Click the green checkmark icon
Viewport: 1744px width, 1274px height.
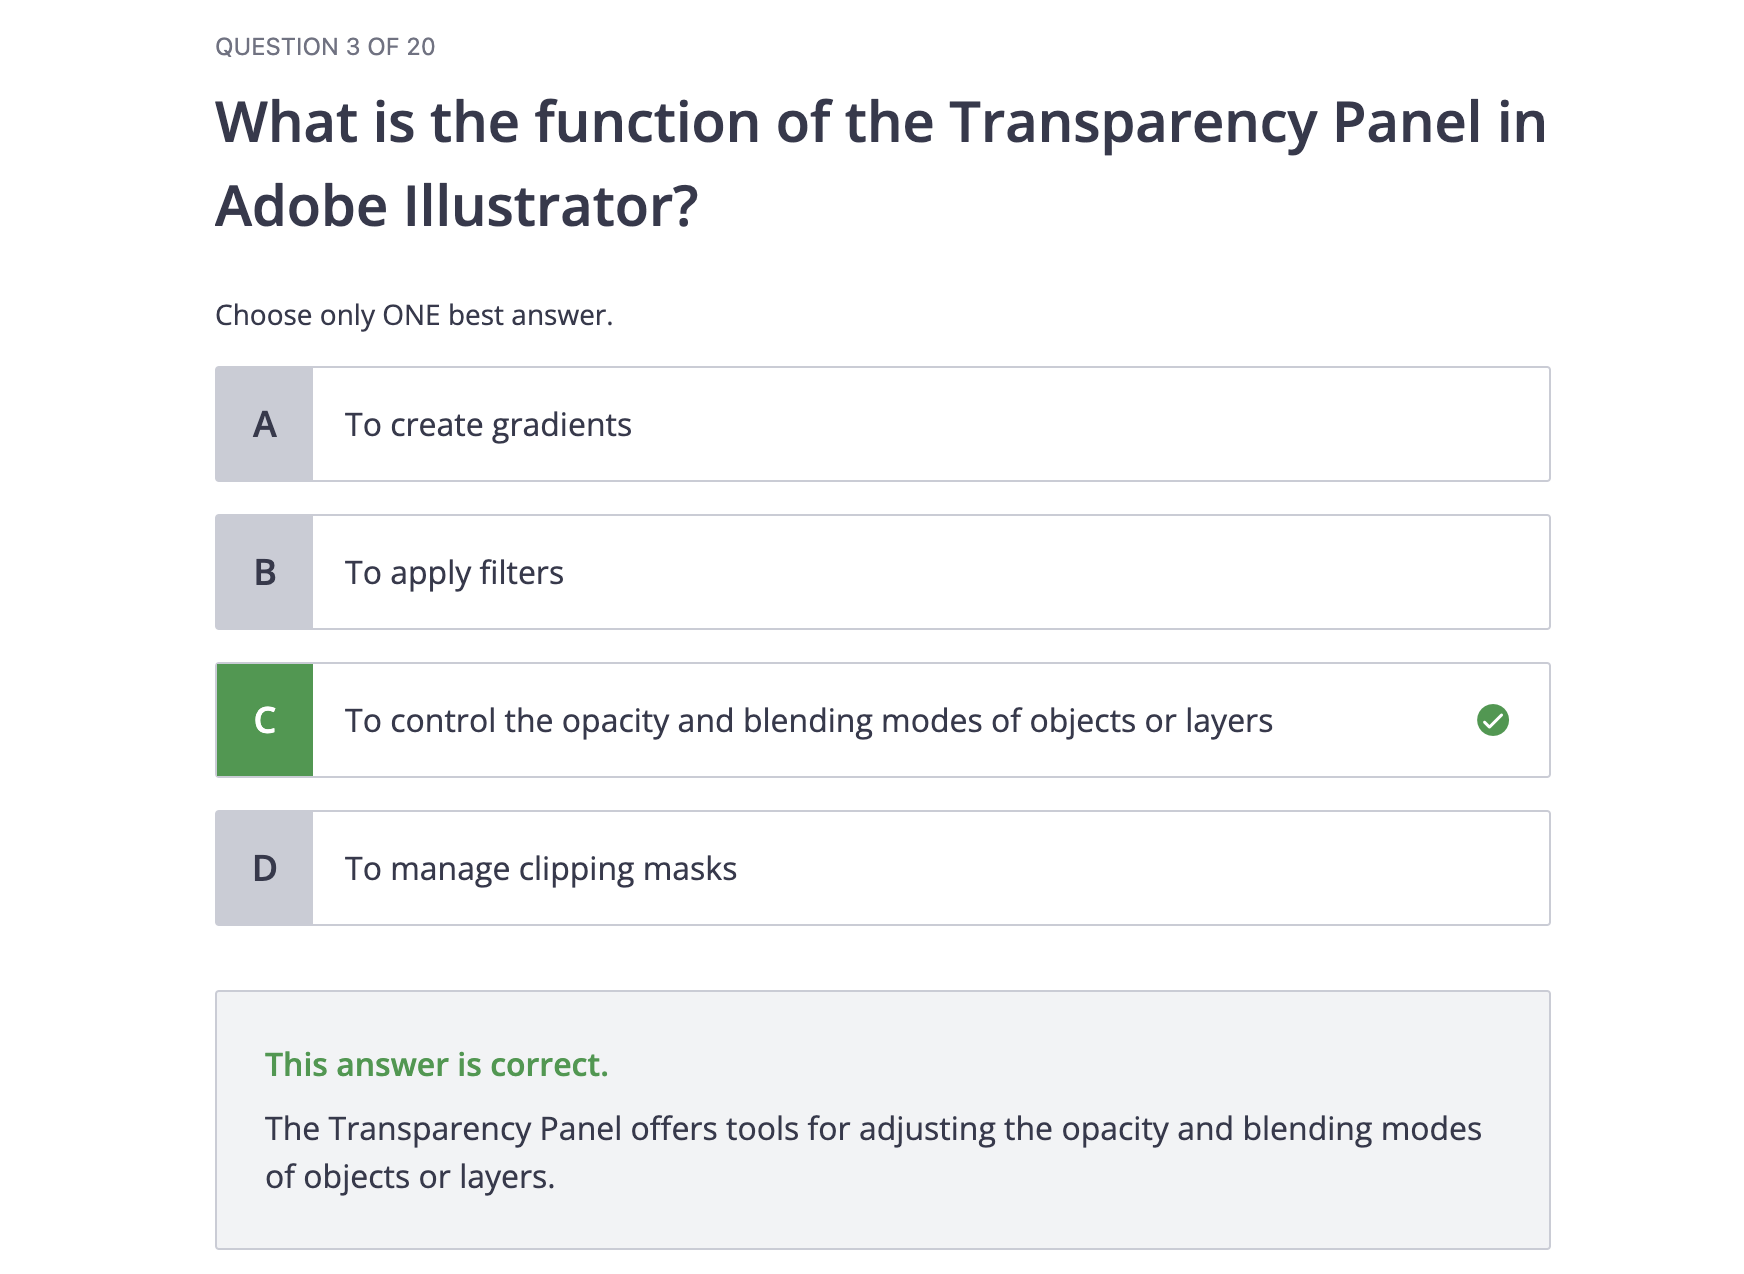[1492, 720]
